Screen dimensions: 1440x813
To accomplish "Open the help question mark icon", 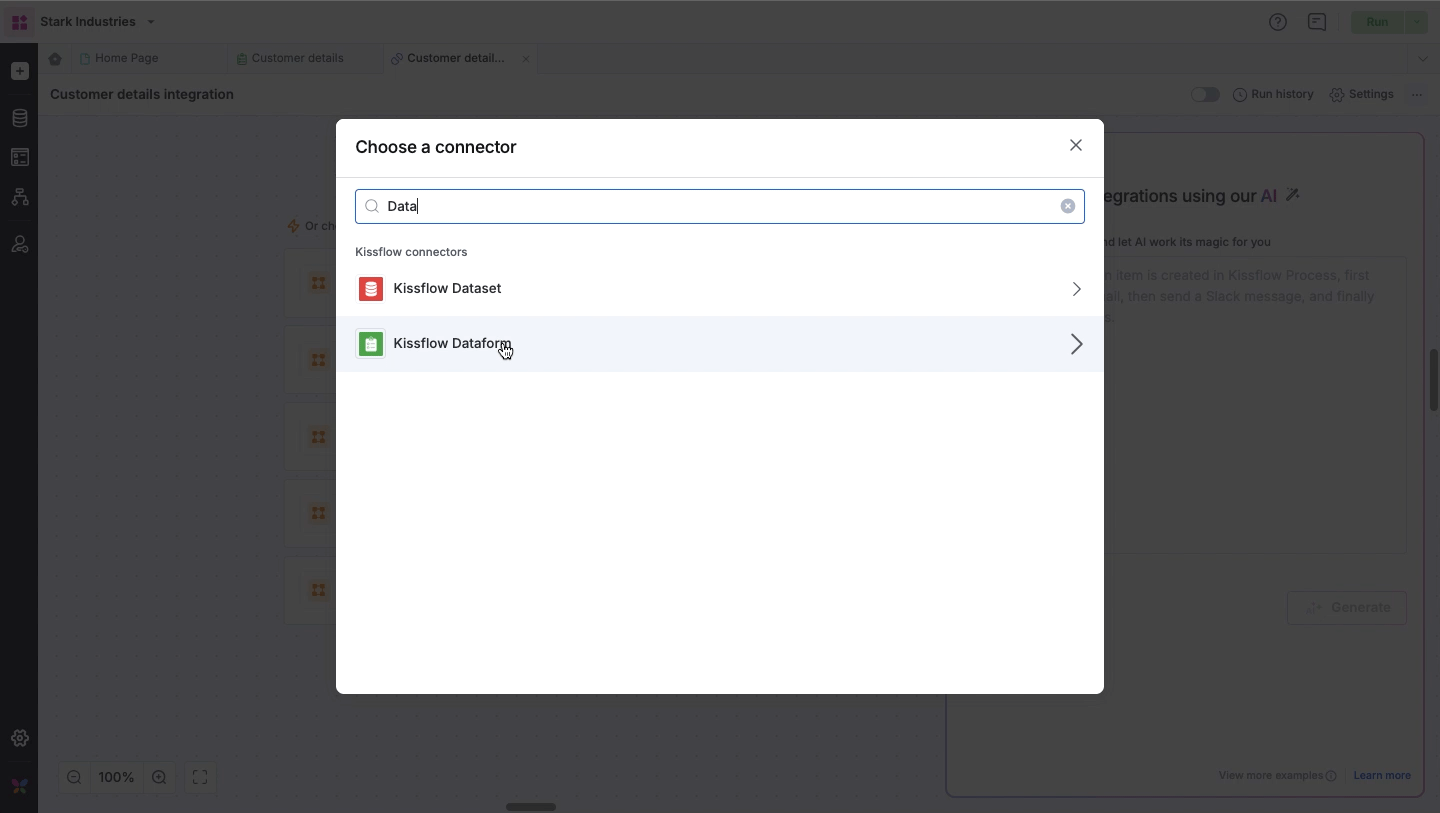I will pos(1277,22).
